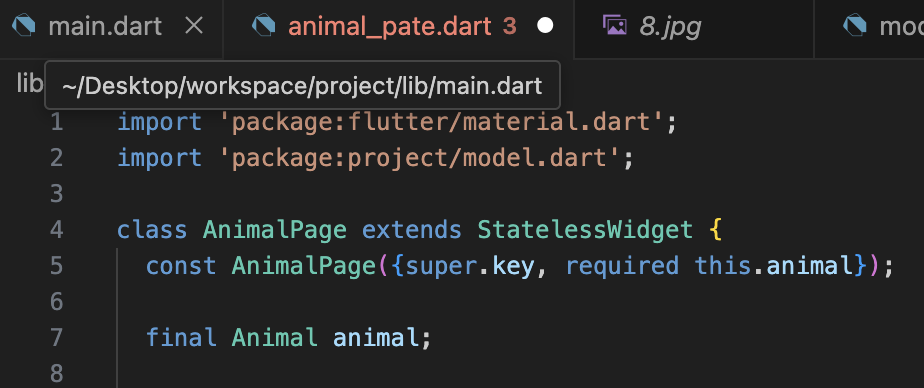
Task: Click line number 1 in gutter
Action: click(57, 123)
